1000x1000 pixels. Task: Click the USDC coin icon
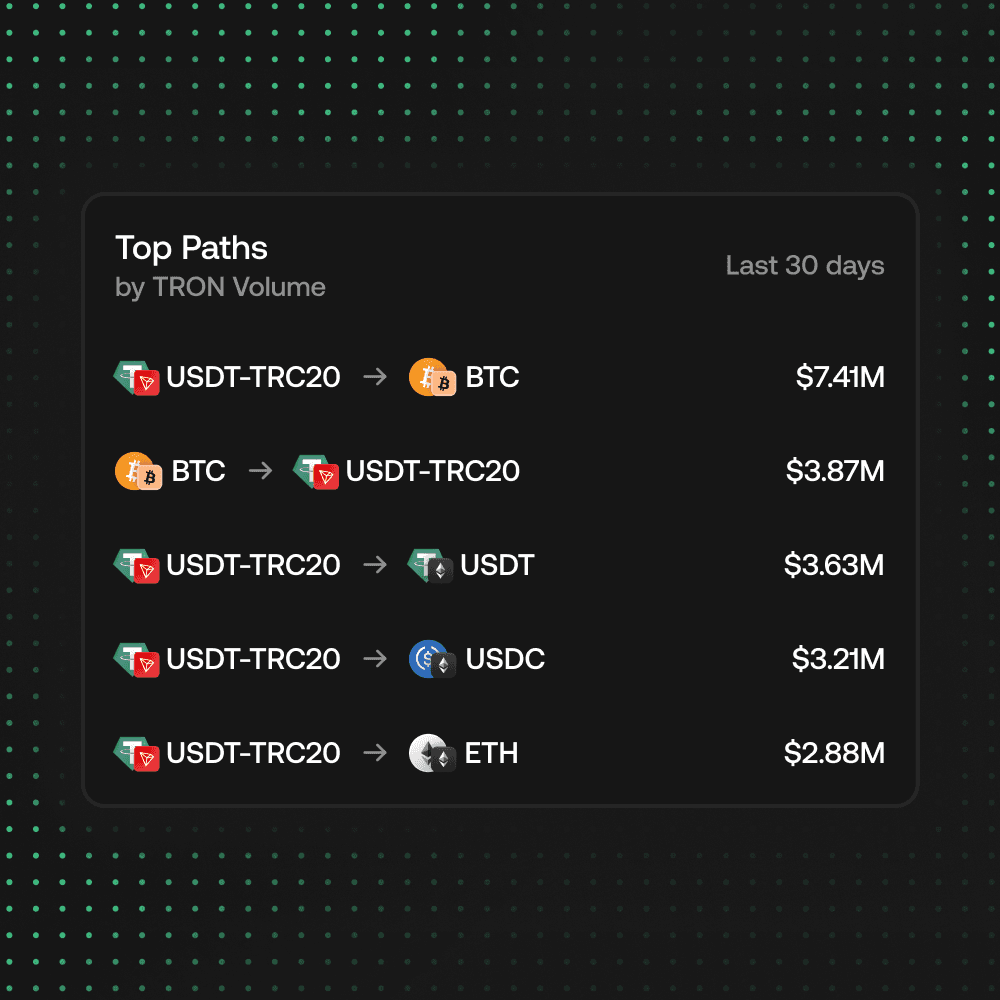pos(432,659)
